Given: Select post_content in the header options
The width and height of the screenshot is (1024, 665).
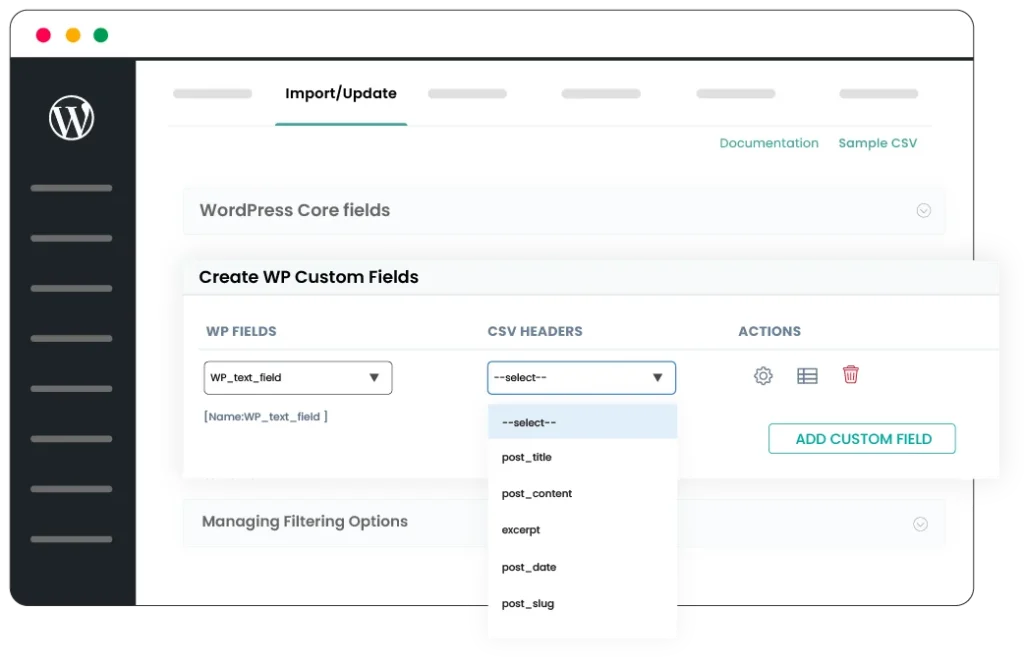Looking at the screenshot, I should click(x=536, y=493).
